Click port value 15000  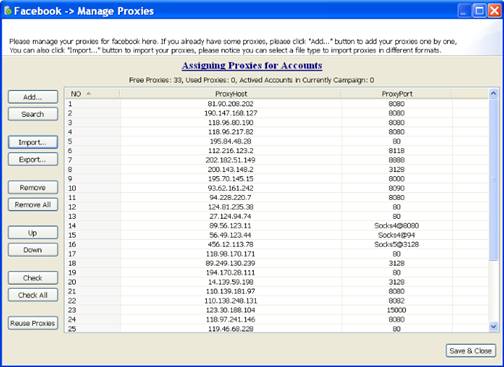coord(396,310)
